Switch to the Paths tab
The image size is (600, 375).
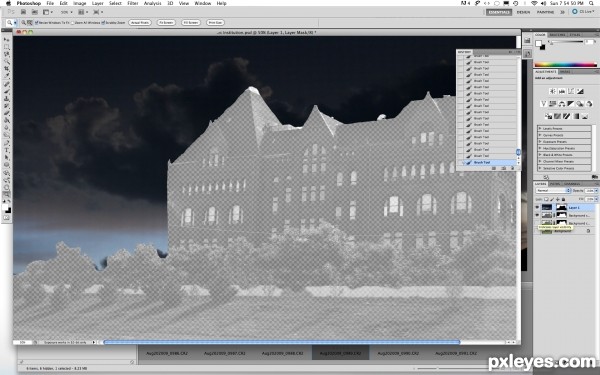pyautogui.click(x=555, y=184)
